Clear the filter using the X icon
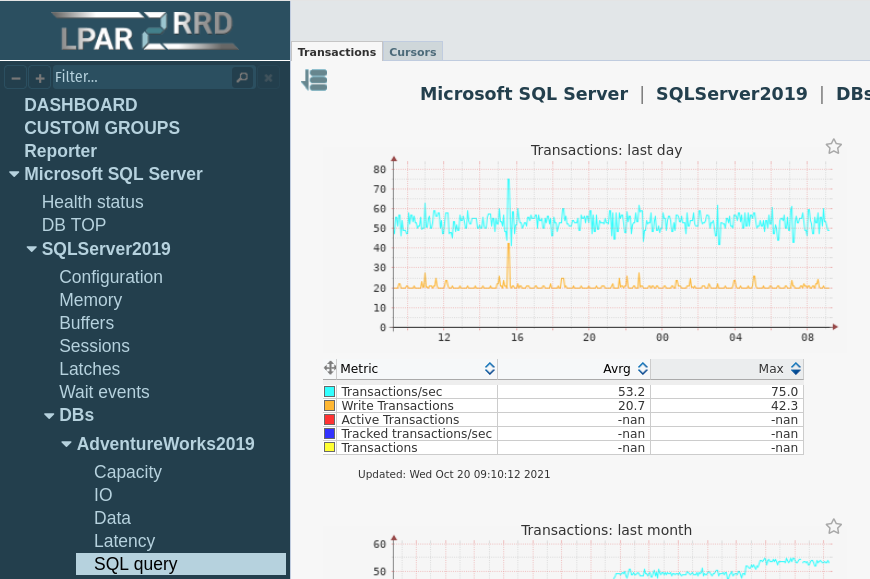Screen dimensions: 870x579 268,77
